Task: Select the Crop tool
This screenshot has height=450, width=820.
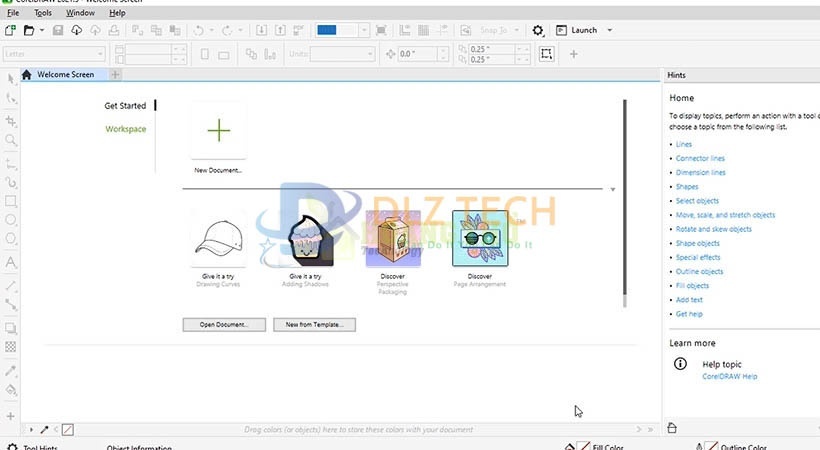Action: [x=11, y=120]
